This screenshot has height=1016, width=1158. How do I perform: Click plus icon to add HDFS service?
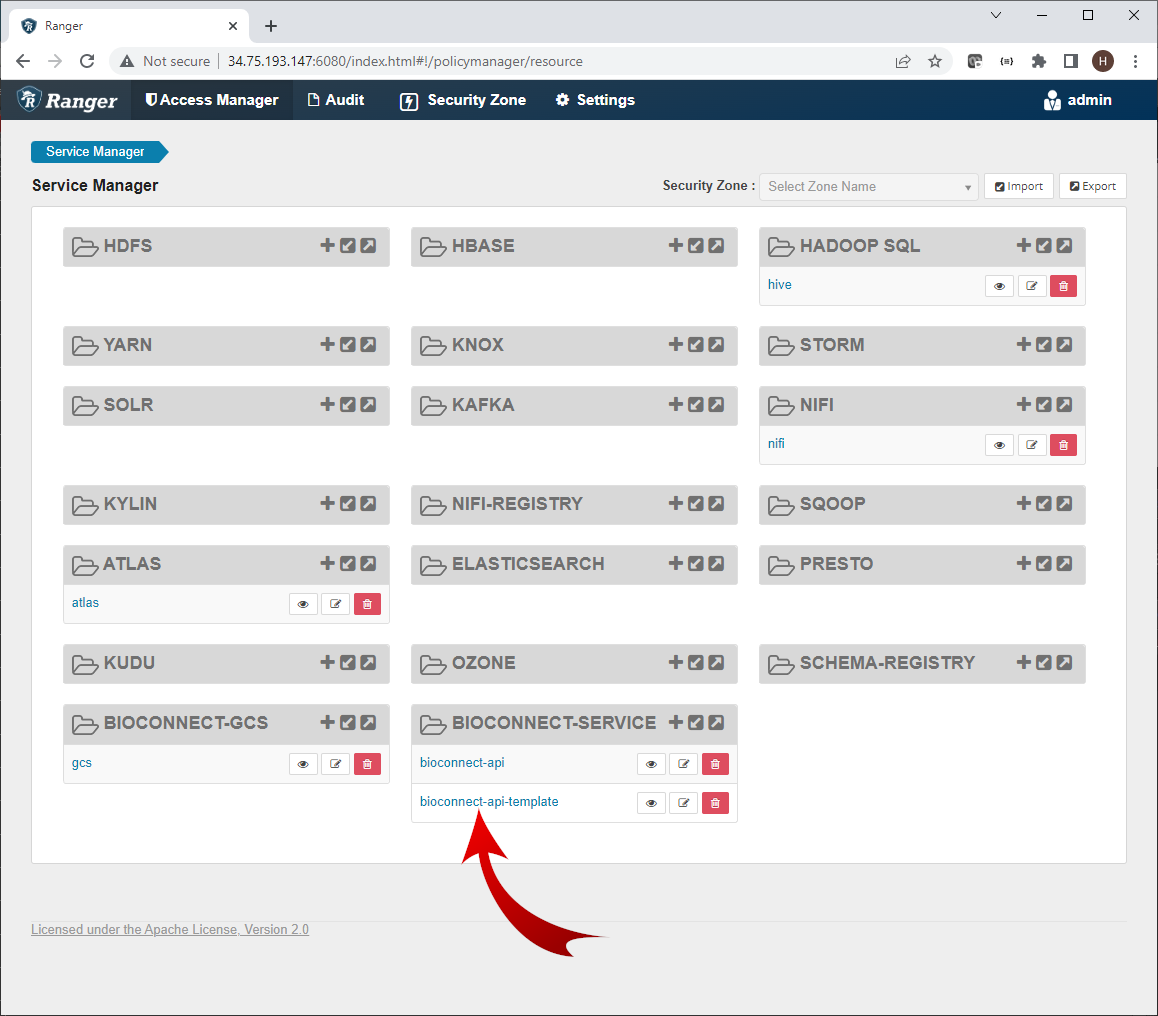point(327,246)
